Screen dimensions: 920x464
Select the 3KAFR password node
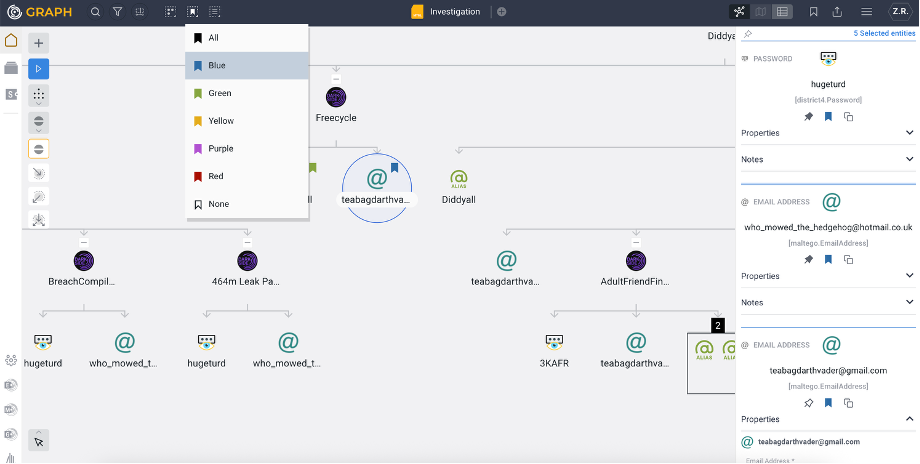554,341
